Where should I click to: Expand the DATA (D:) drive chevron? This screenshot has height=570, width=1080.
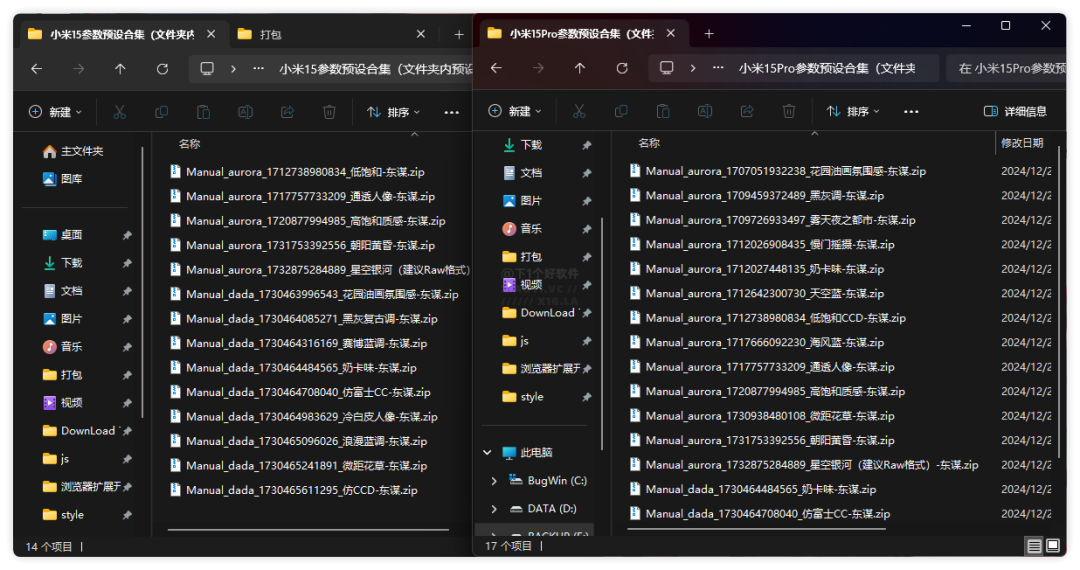coord(494,509)
